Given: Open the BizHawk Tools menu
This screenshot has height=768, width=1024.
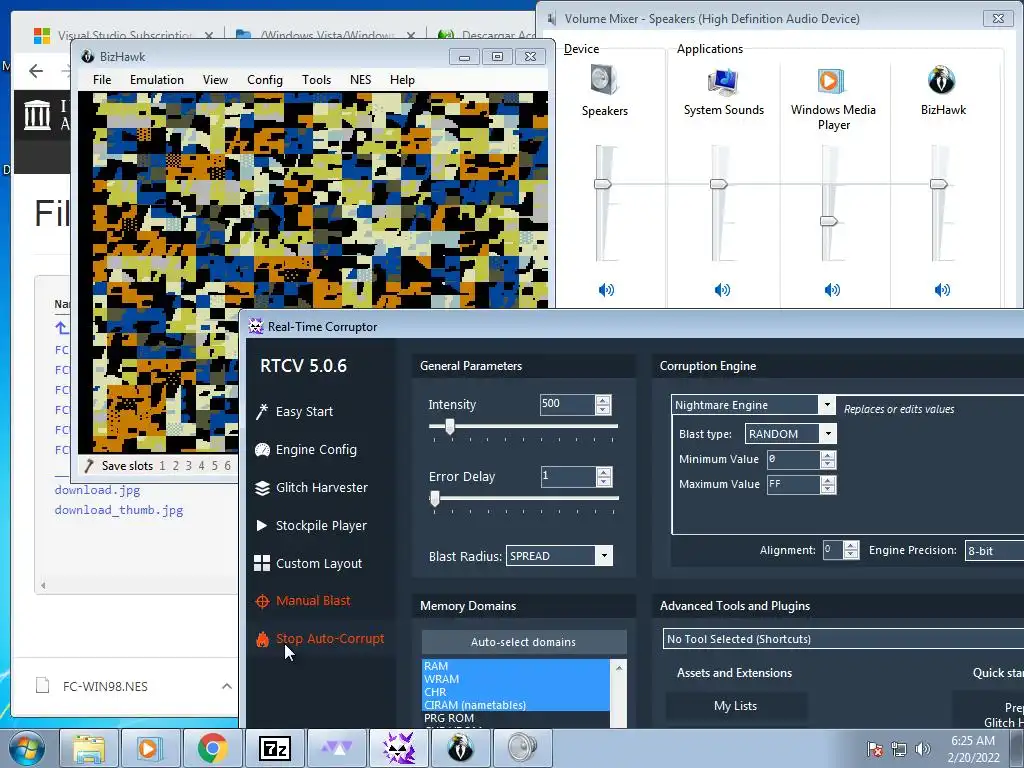Looking at the screenshot, I should pos(316,80).
